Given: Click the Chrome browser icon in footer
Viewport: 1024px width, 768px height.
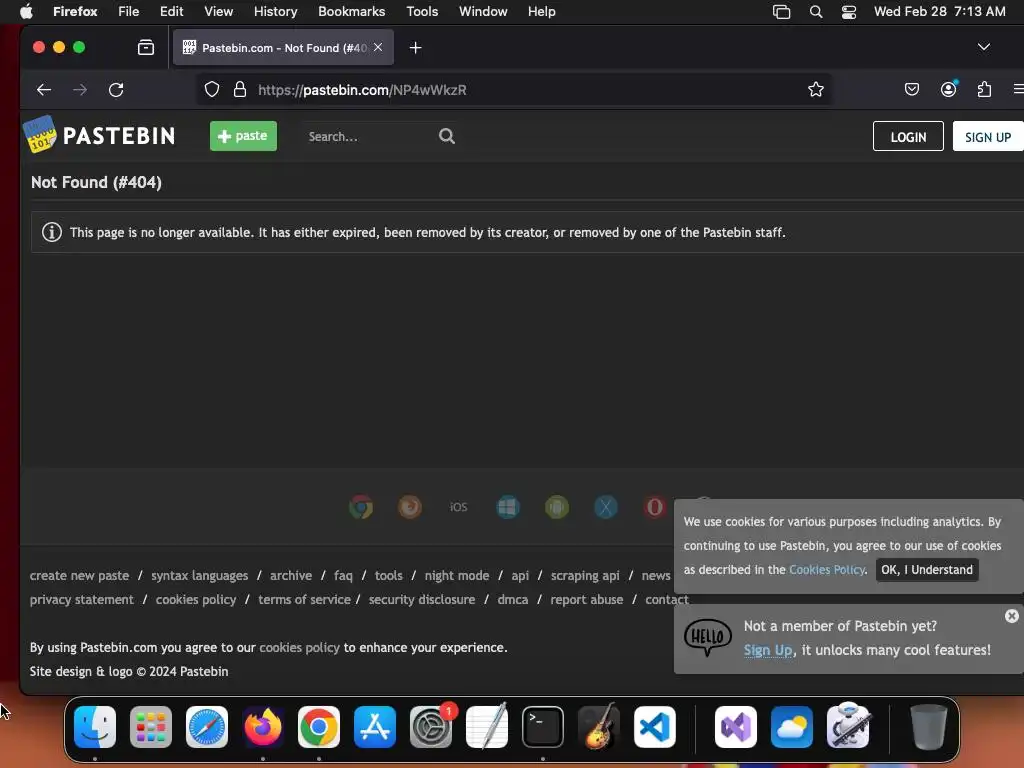Looking at the screenshot, I should pos(361,507).
